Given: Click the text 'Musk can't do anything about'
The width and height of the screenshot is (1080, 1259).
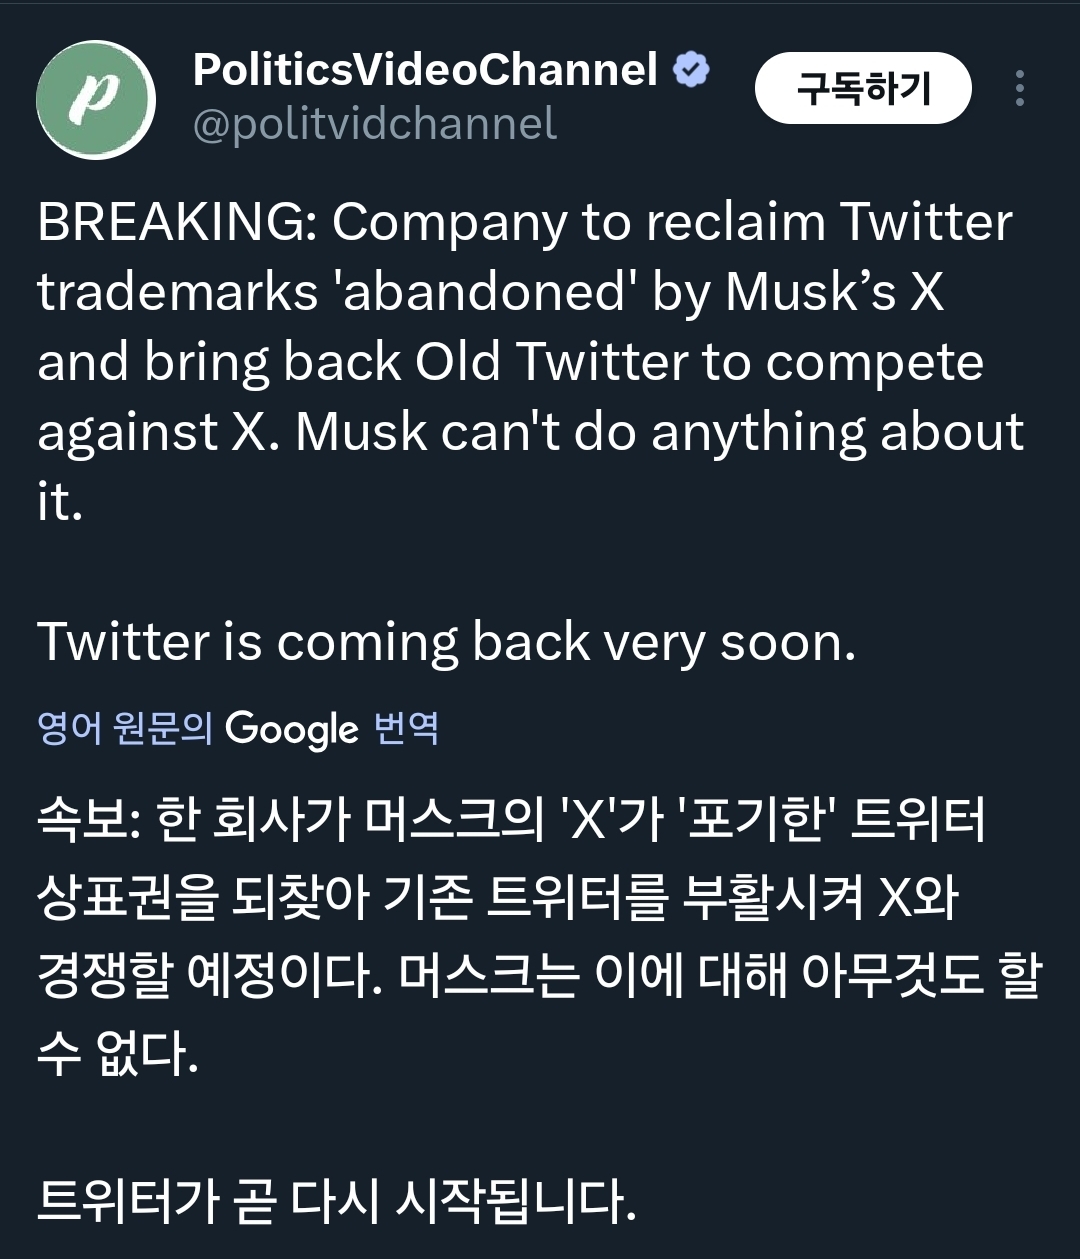Looking at the screenshot, I should coord(660,432).
